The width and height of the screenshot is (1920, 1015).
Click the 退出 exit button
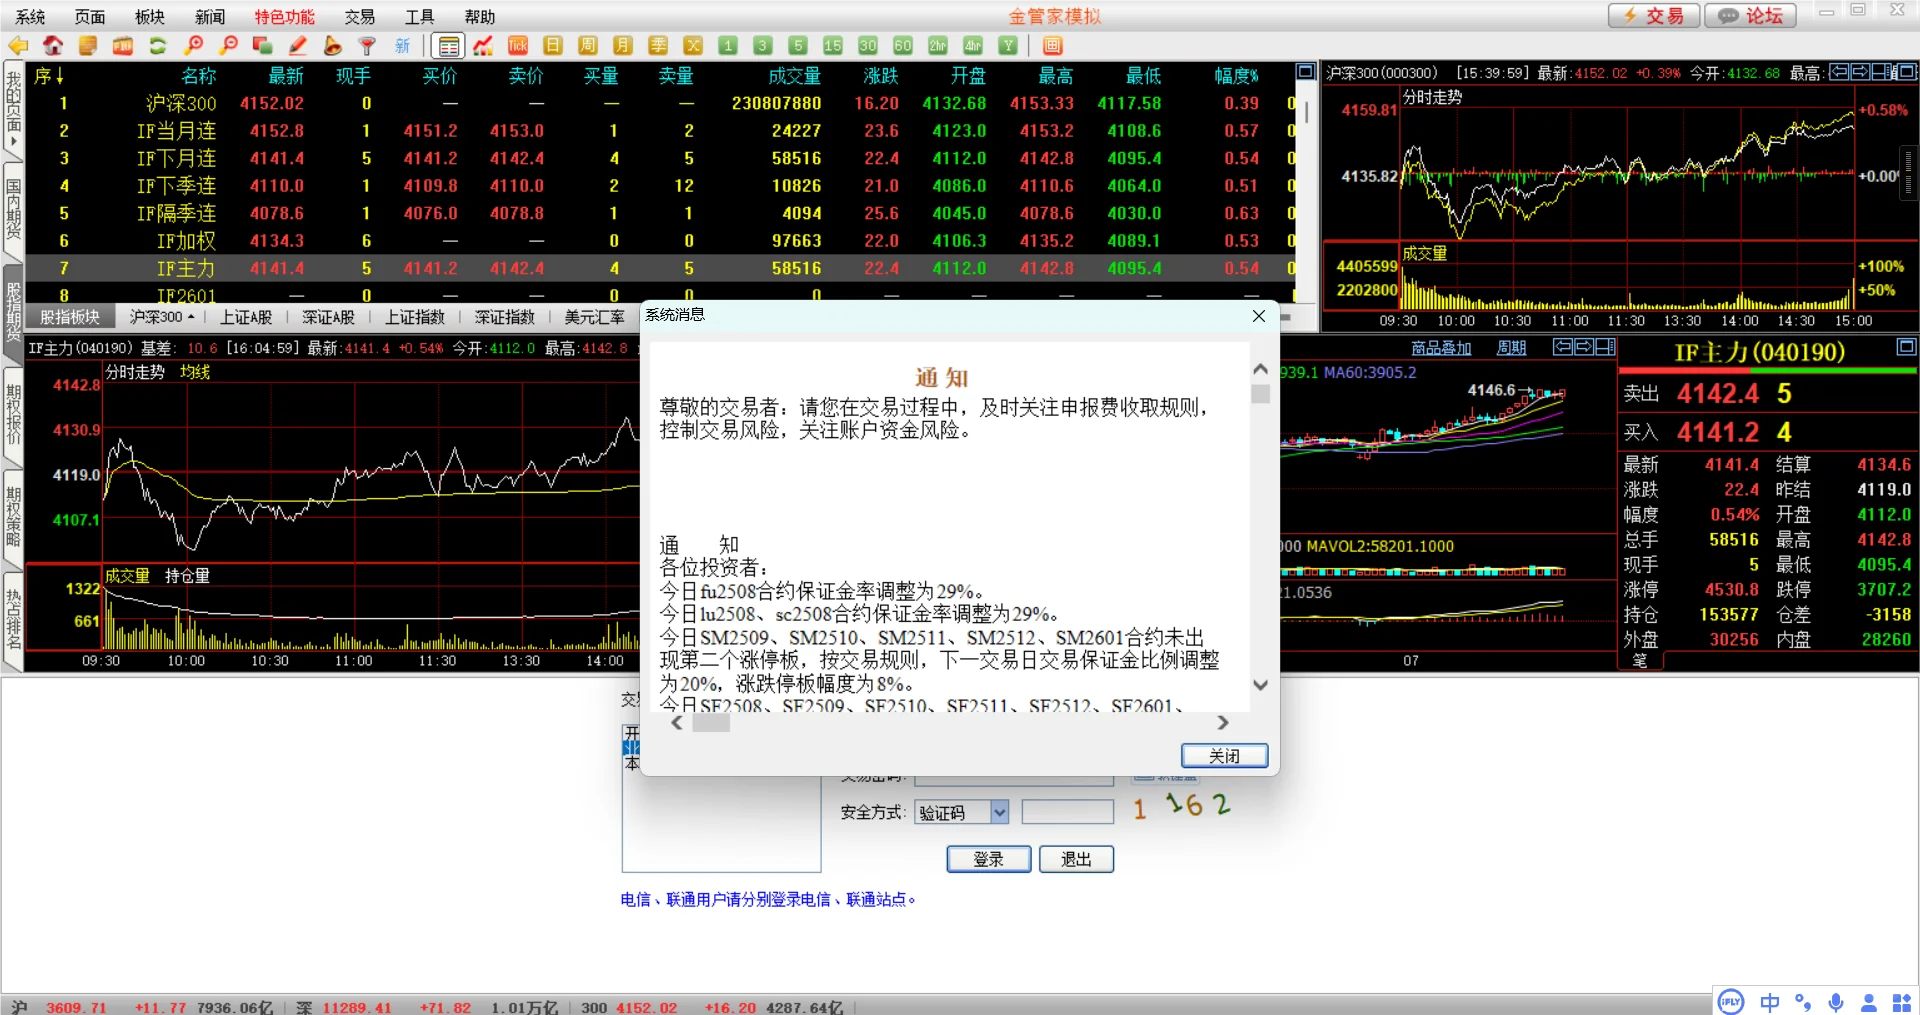pos(1076,859)
